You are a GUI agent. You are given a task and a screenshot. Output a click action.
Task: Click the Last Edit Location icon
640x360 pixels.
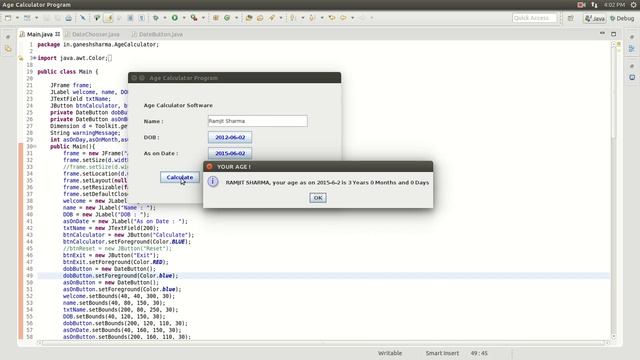tap(332, 18)
